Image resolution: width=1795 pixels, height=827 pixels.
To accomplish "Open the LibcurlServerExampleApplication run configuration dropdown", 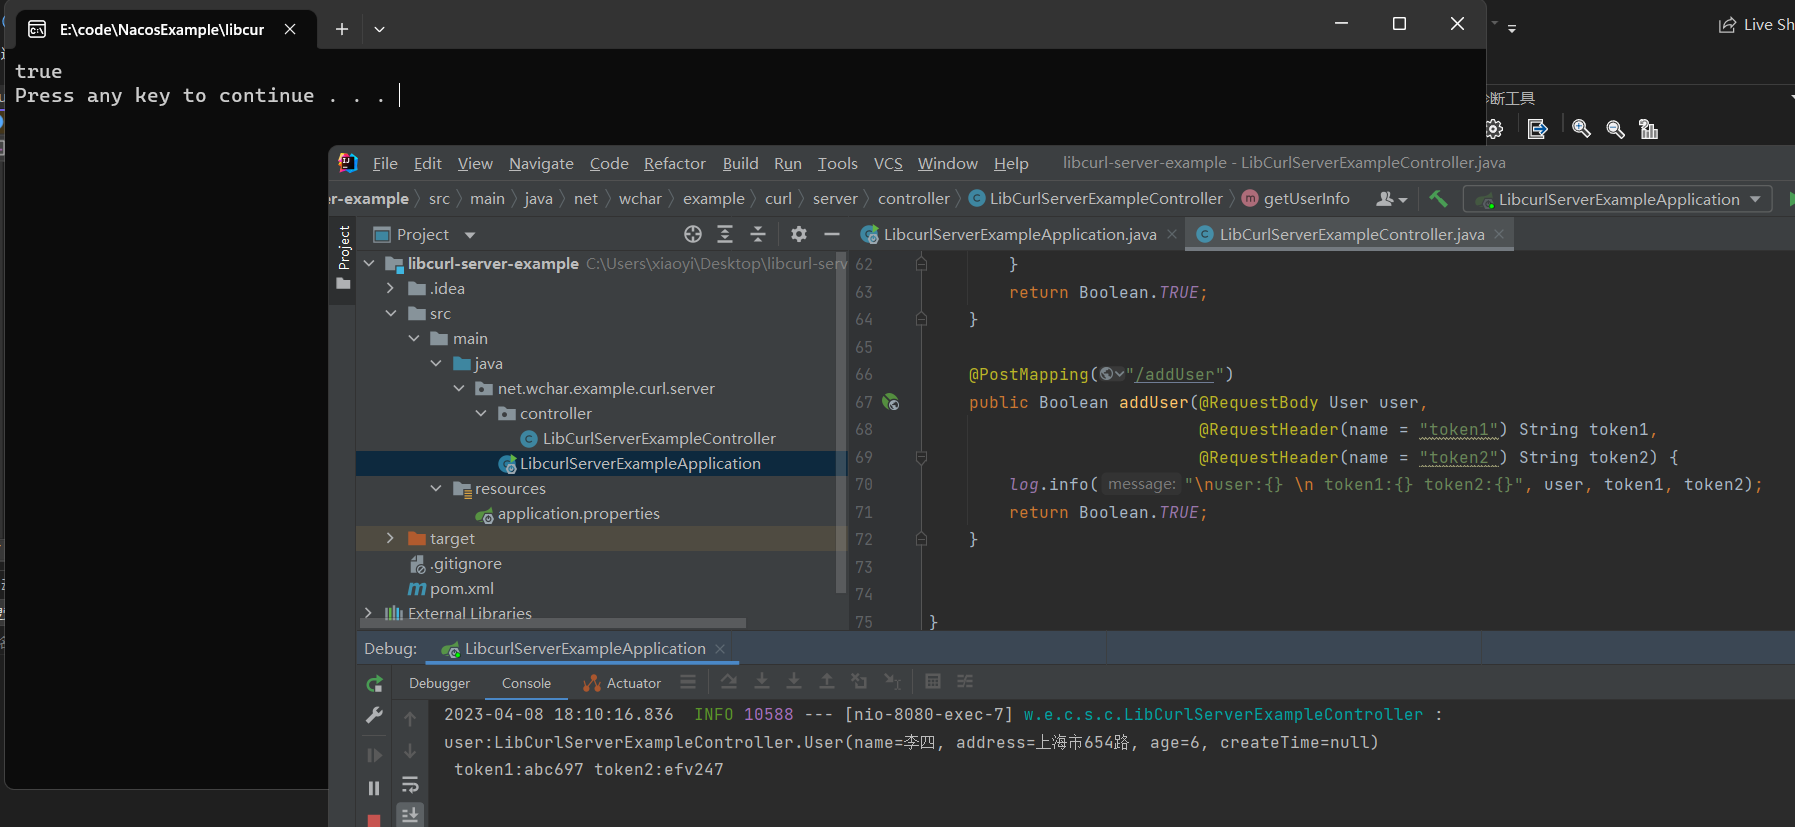I will click(x=1617, y=199).
